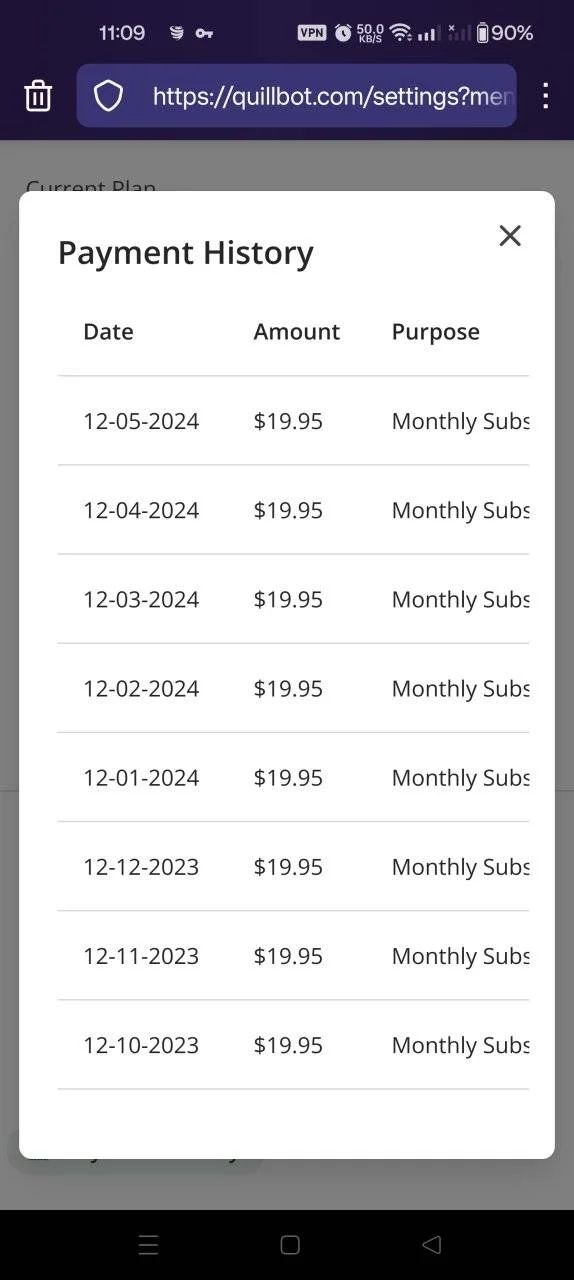Select Monthly Subs text in 12-02-2024 row

click(460, 688)
